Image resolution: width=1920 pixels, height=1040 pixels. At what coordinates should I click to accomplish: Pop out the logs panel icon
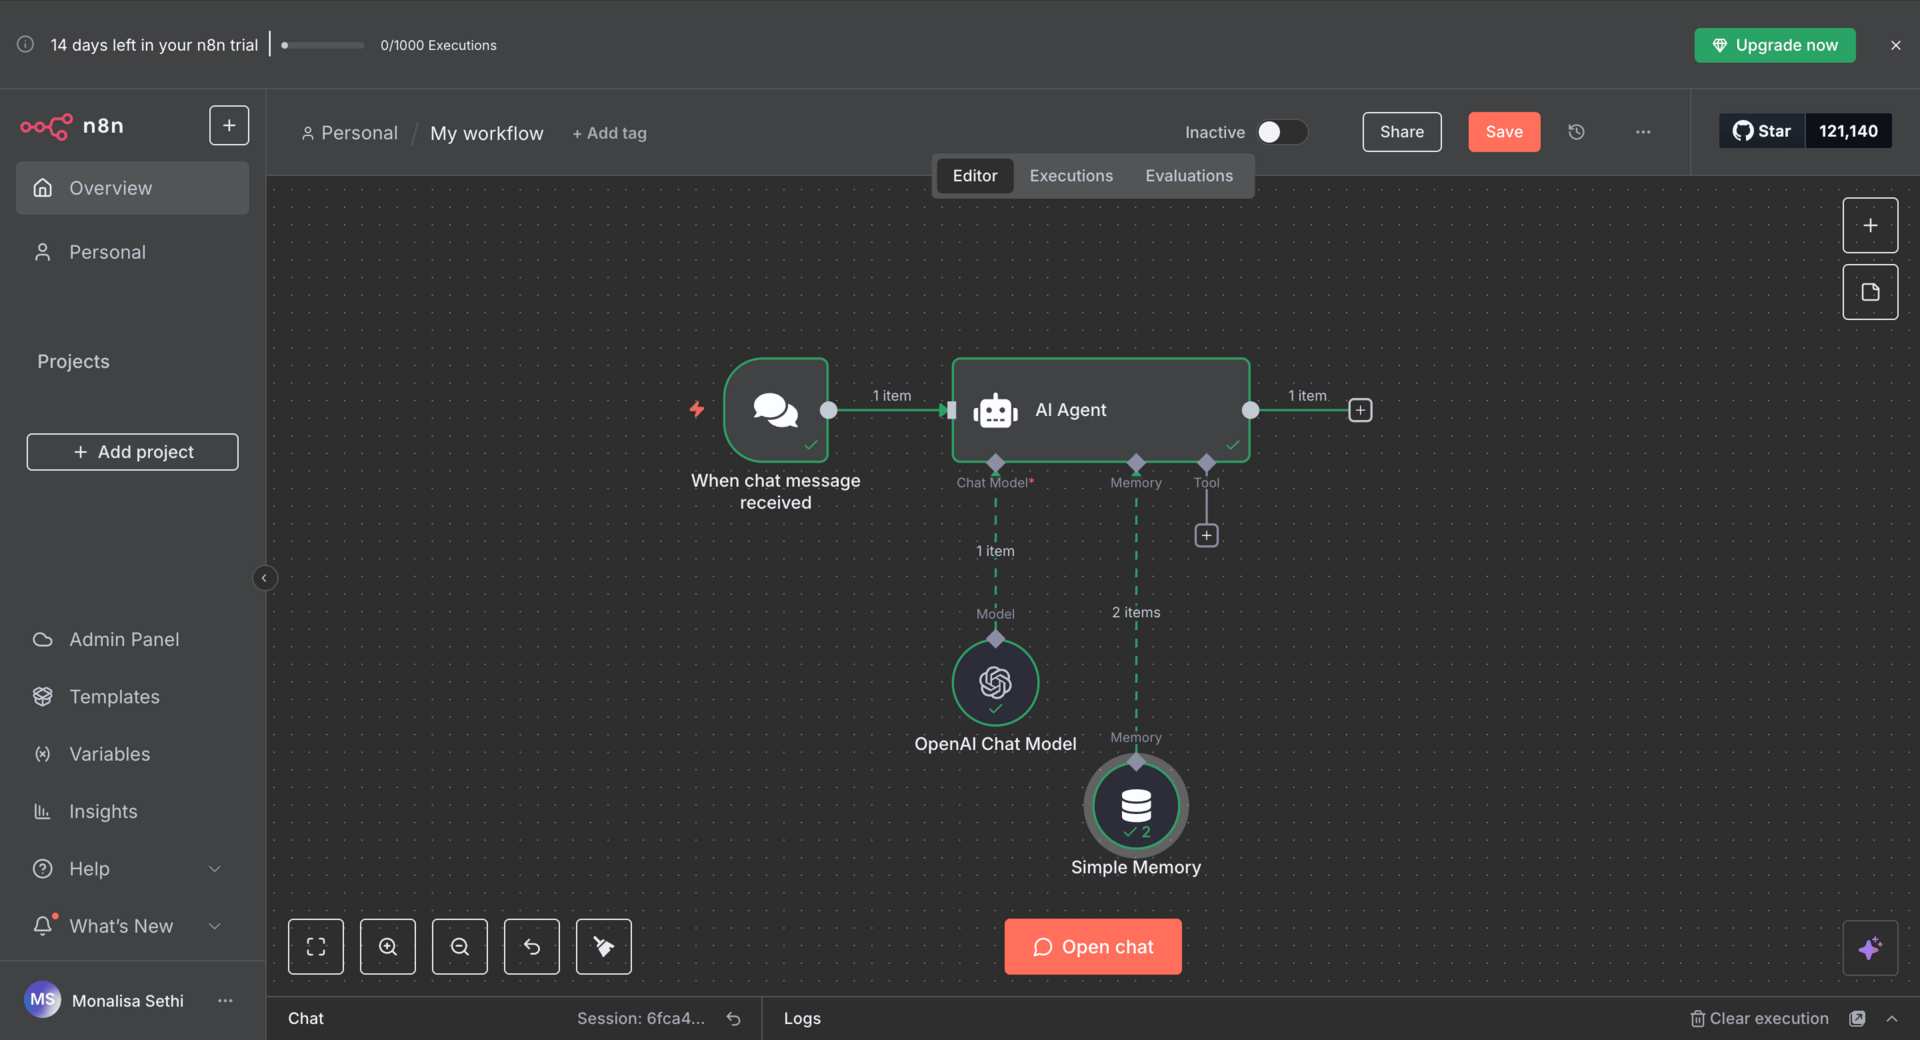pos(1857,1018)
